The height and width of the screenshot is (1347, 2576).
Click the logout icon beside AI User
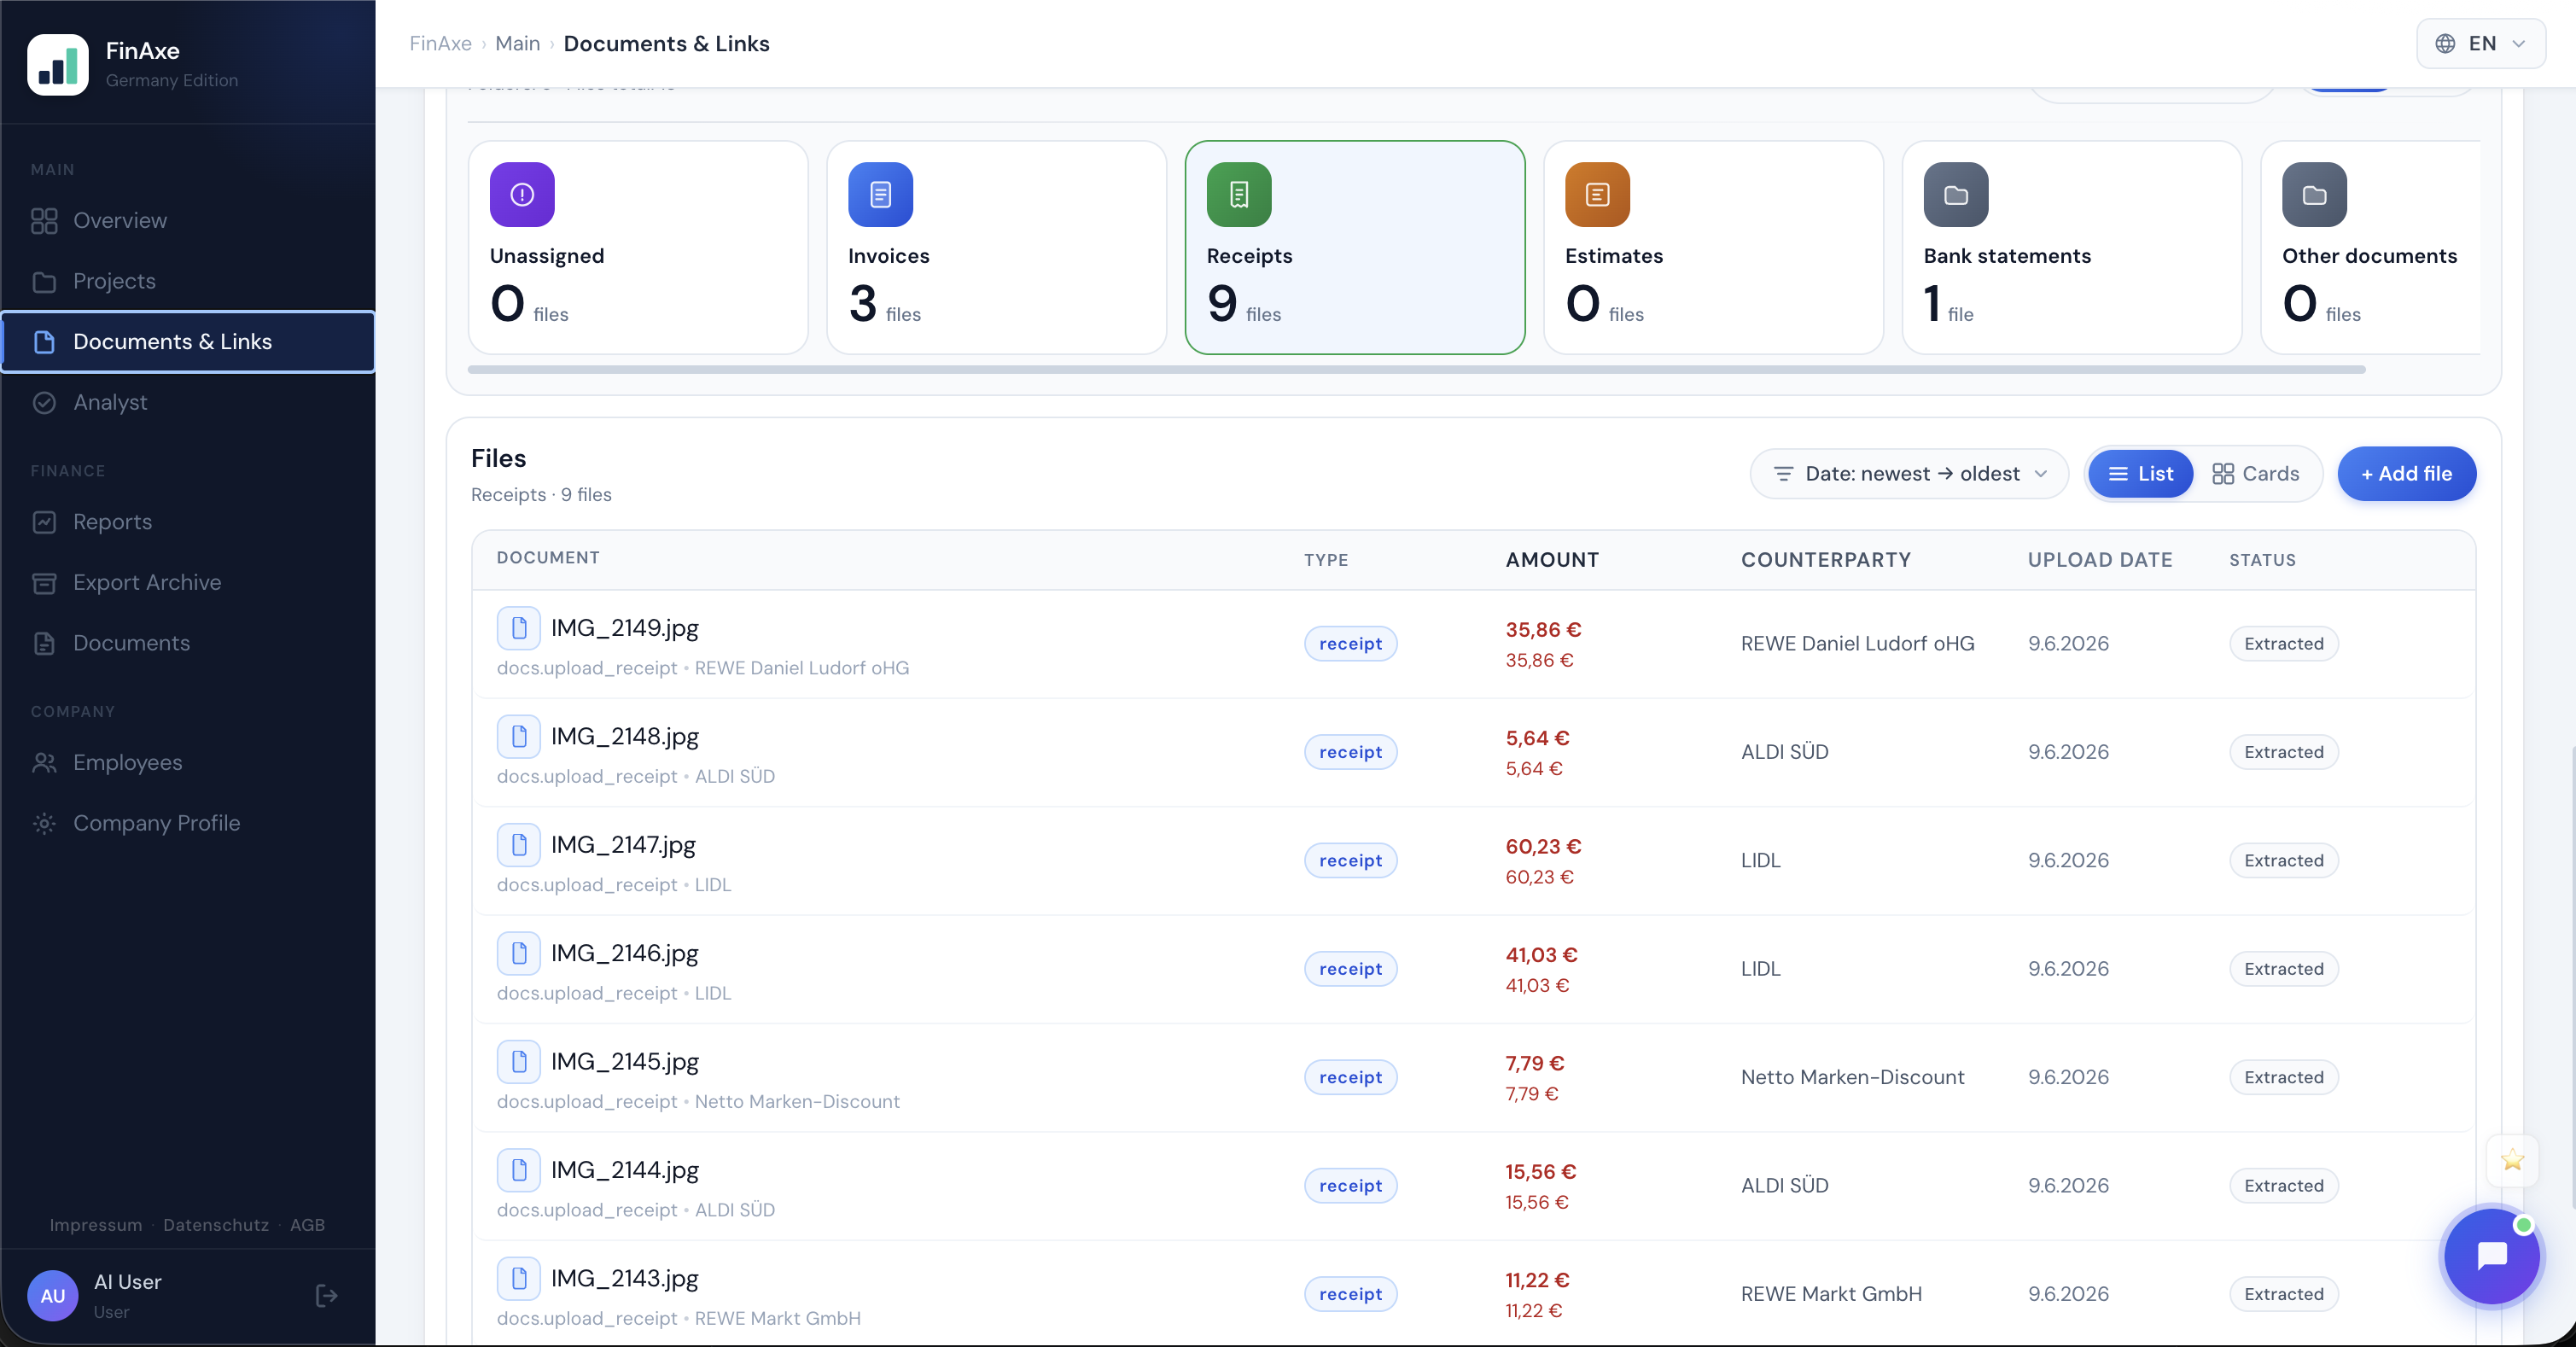[x=326, y=1296]
